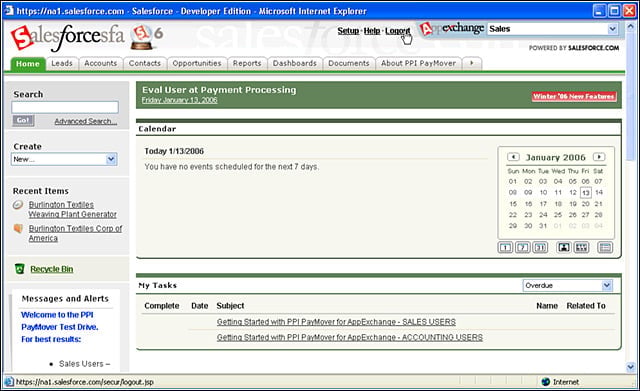Open the Documents tab

(349, 63)
